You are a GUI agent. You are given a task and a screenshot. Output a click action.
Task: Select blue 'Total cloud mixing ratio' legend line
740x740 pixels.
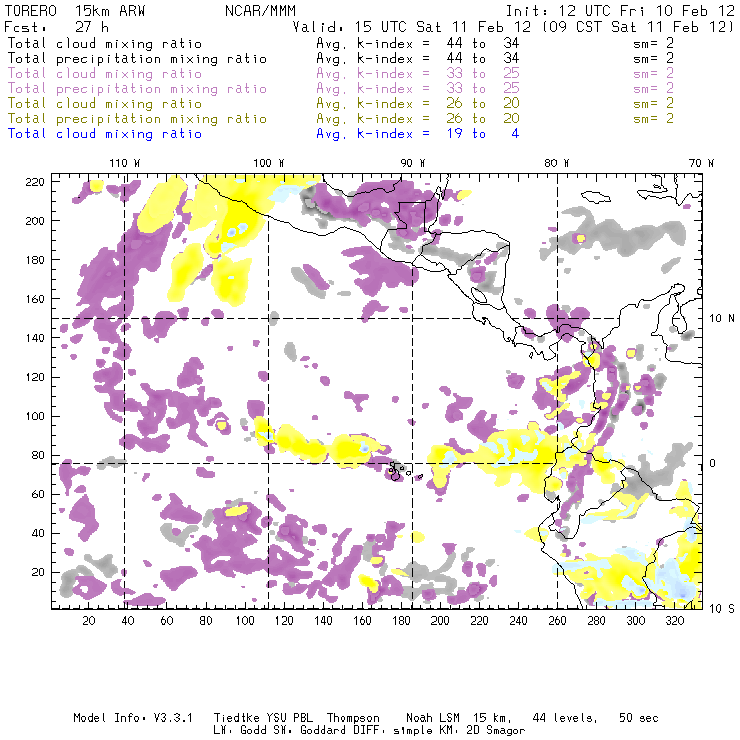(105, 134)
